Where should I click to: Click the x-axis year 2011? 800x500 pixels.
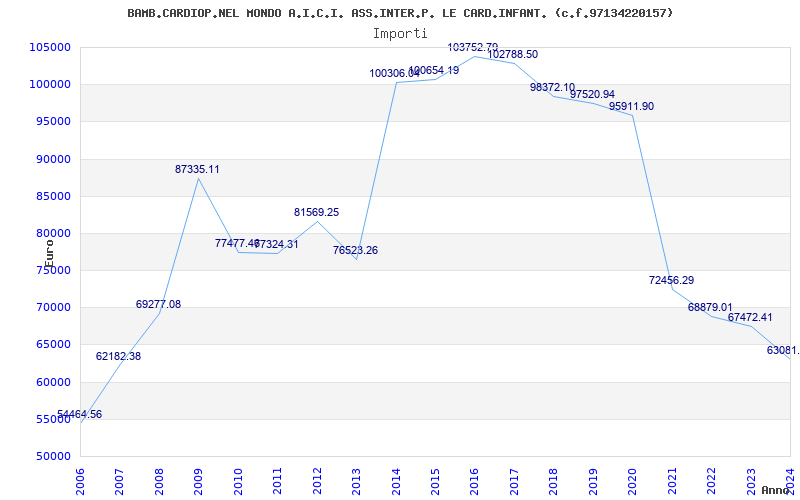[278, 481]
